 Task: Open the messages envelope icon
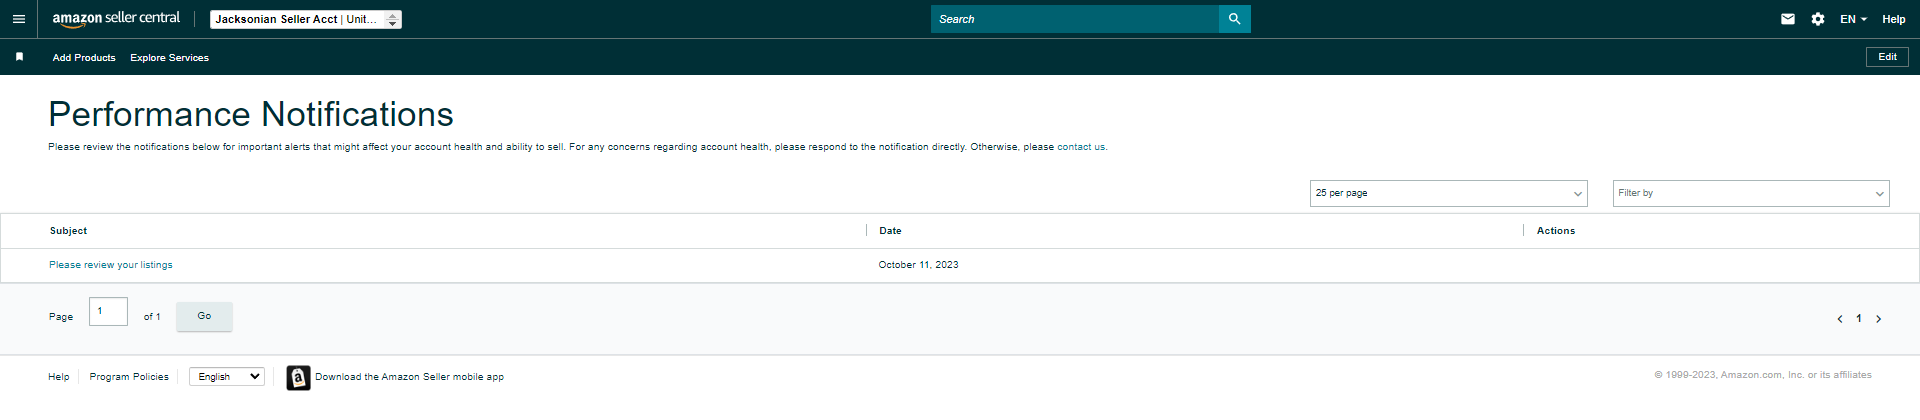click(1788, 19)
